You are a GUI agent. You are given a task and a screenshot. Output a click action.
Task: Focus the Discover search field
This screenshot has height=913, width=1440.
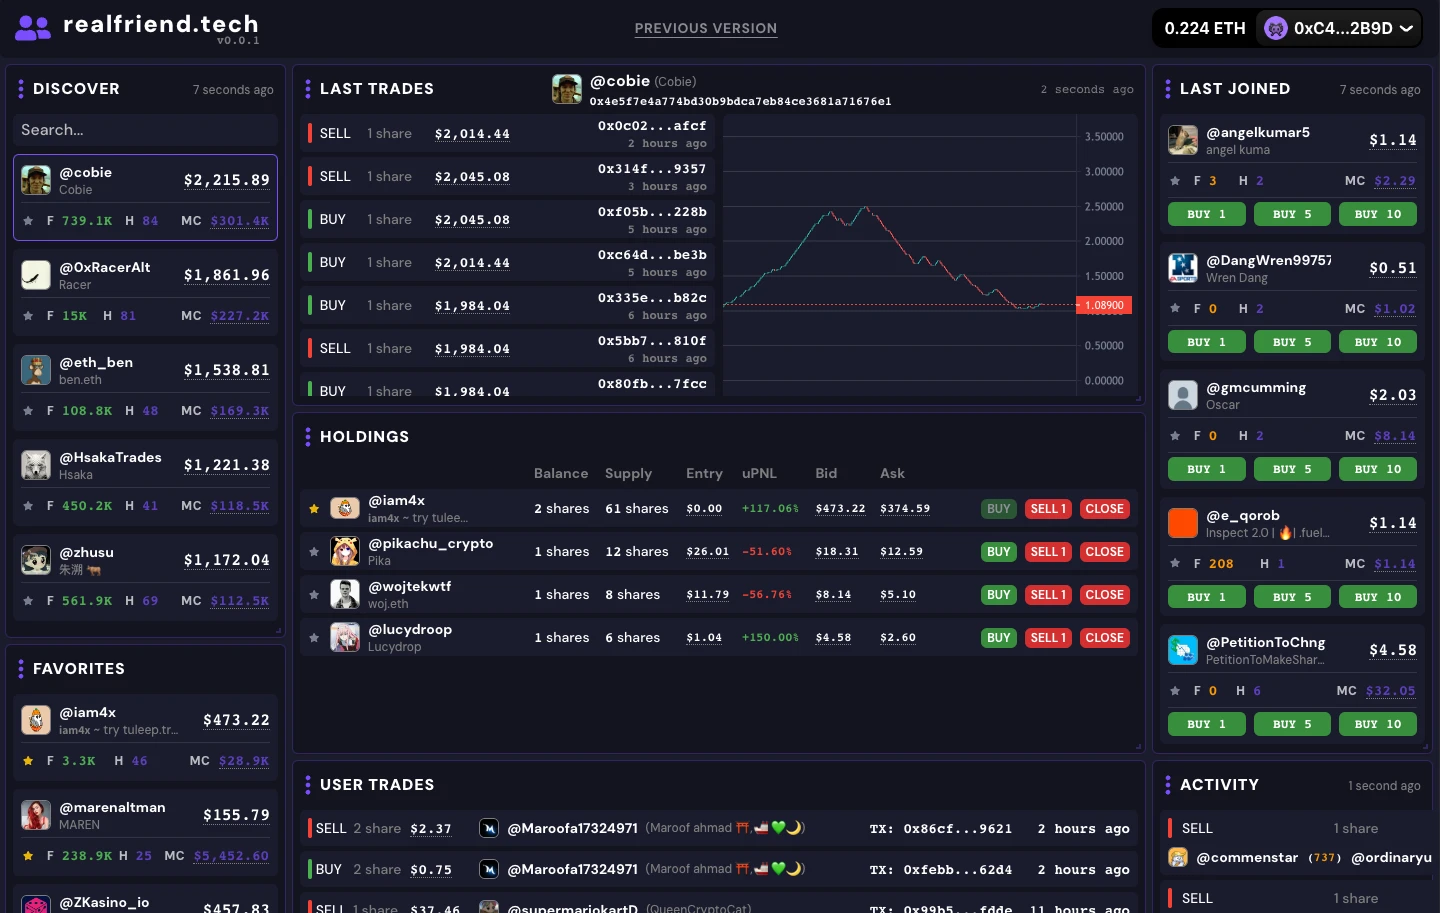[145, 130]
